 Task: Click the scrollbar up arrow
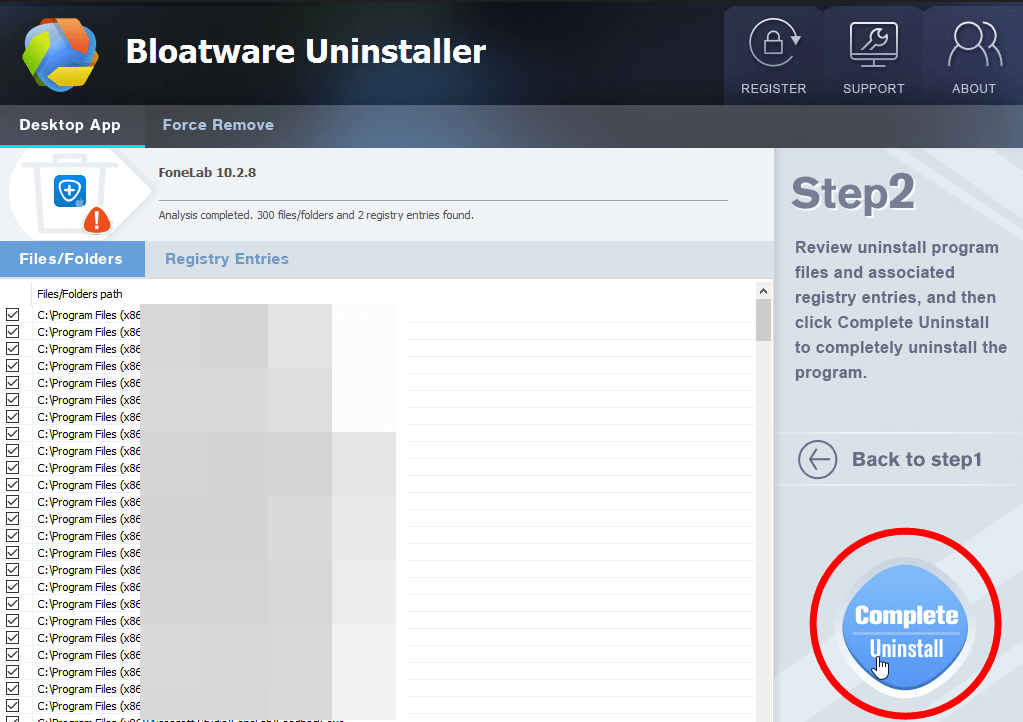click(x=762, y=289)
